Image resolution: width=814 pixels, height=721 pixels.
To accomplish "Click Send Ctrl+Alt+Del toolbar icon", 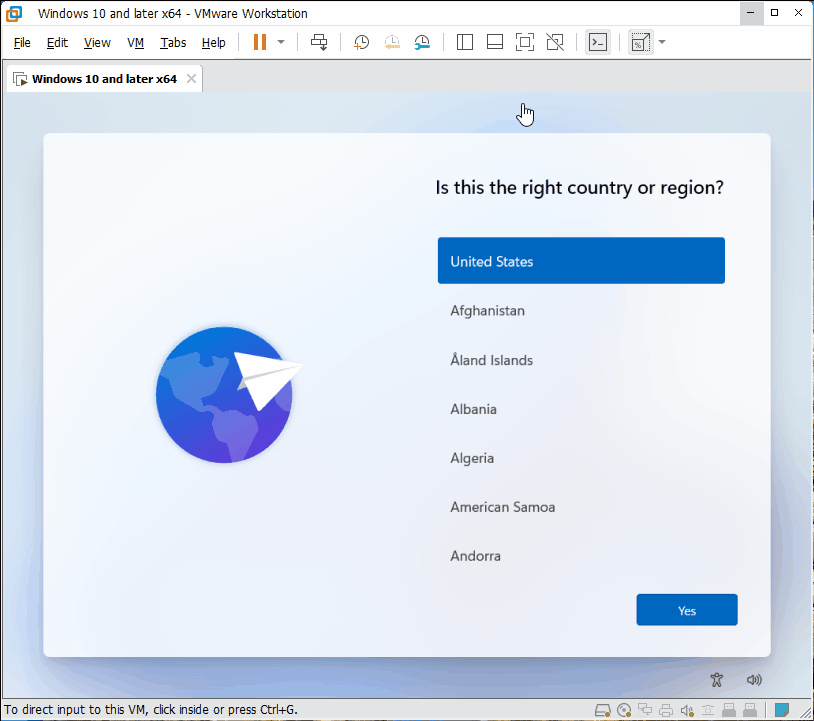I will pyautogui.click(x=319, y=42).
